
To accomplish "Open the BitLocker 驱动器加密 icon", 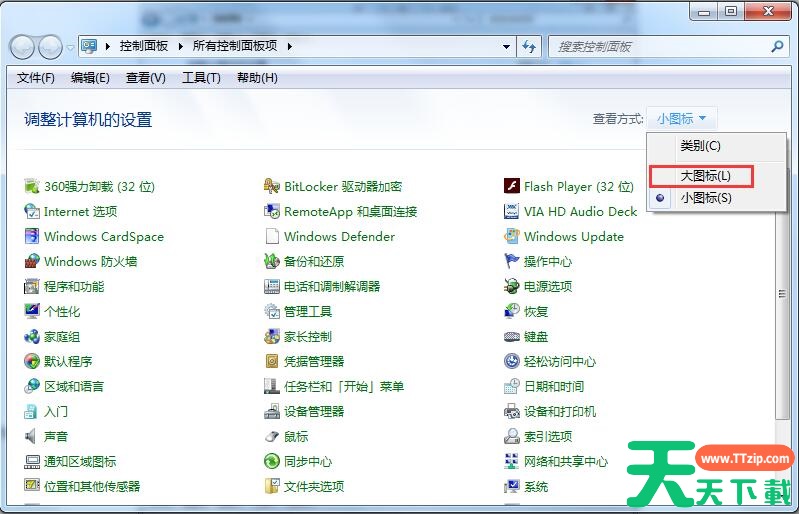I will tap(272, 186).
